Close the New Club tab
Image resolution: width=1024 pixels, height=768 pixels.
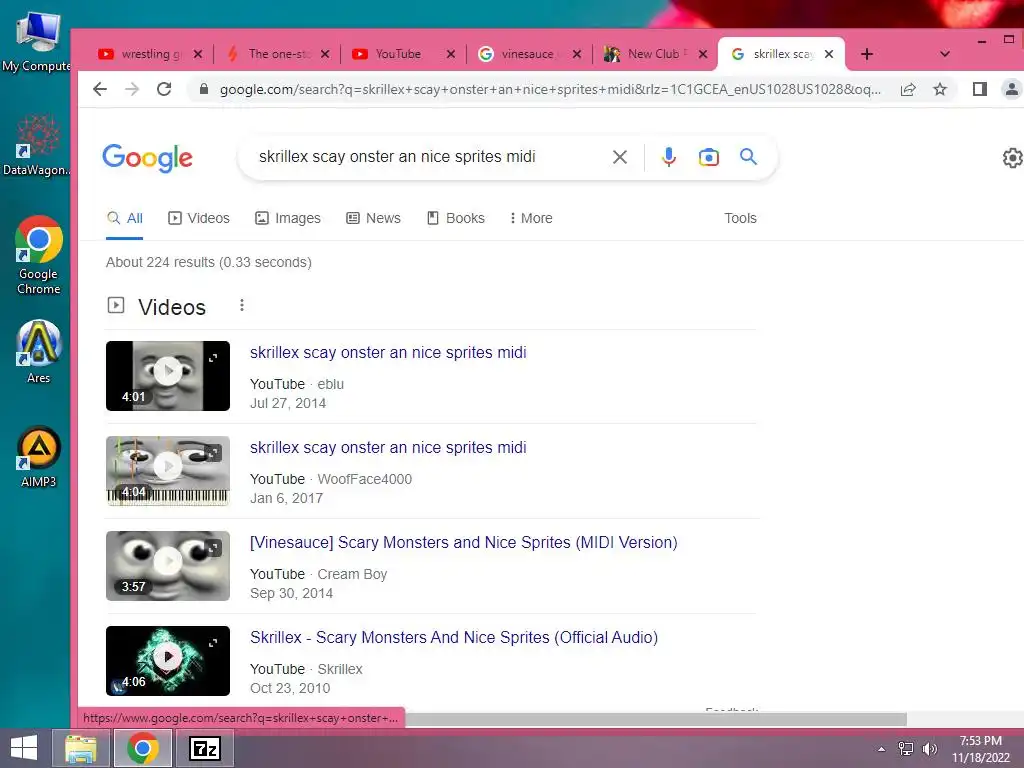703,54
